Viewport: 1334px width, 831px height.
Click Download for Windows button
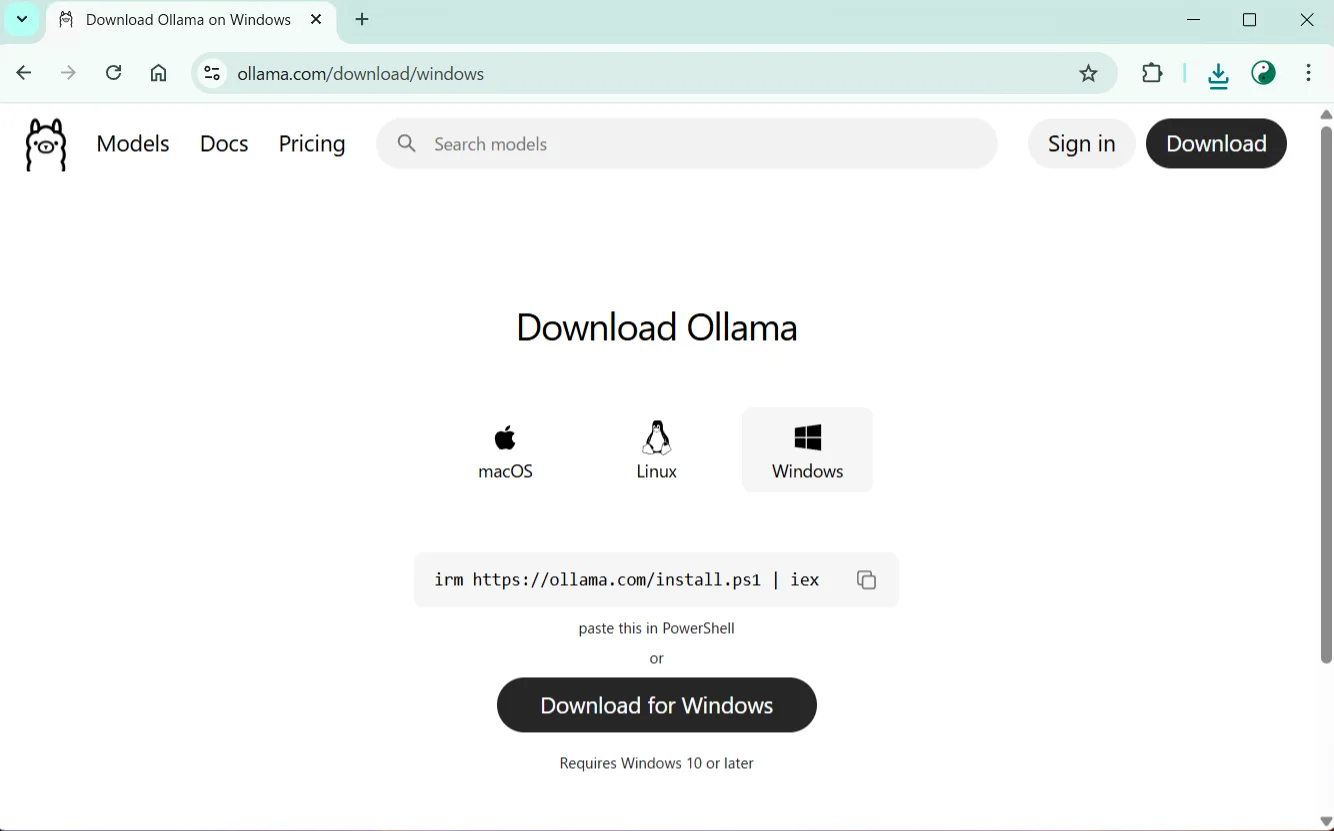point(657,705)
